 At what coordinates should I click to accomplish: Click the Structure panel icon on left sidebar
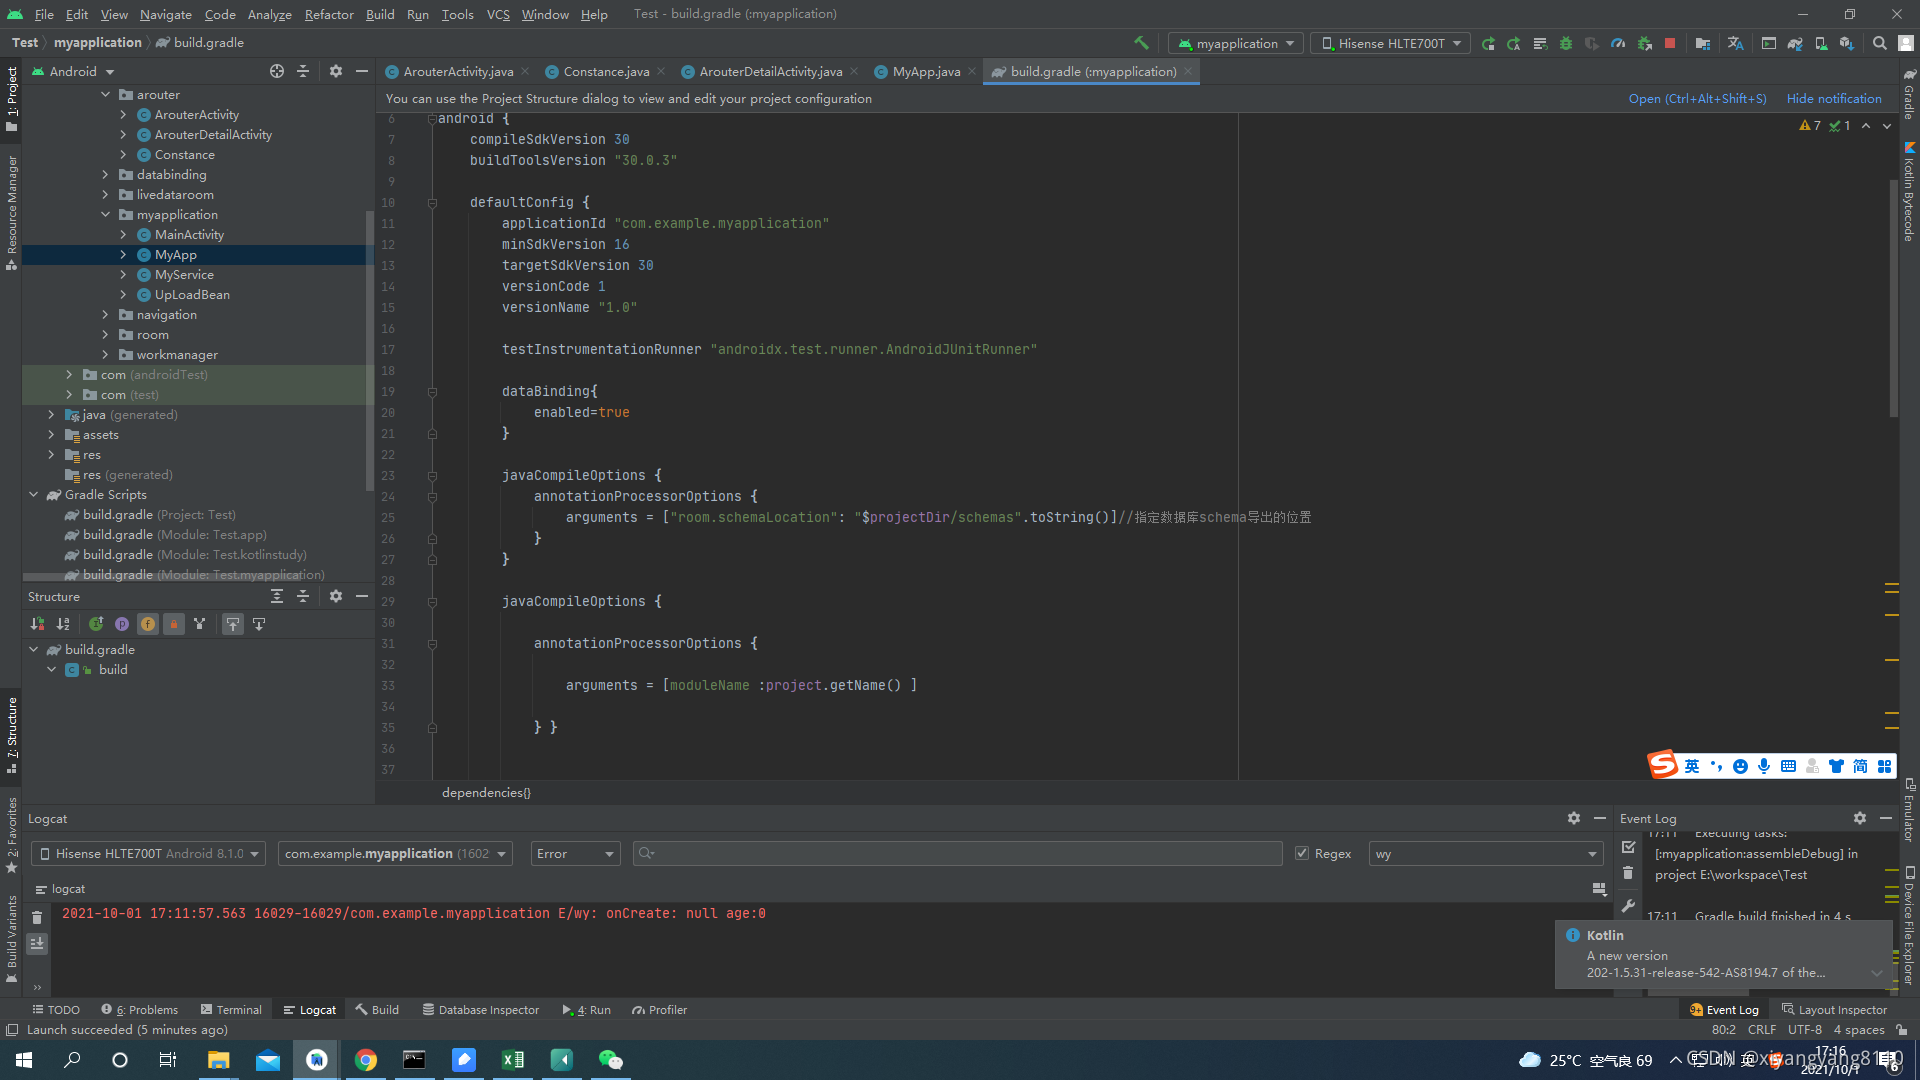[15, 744]
